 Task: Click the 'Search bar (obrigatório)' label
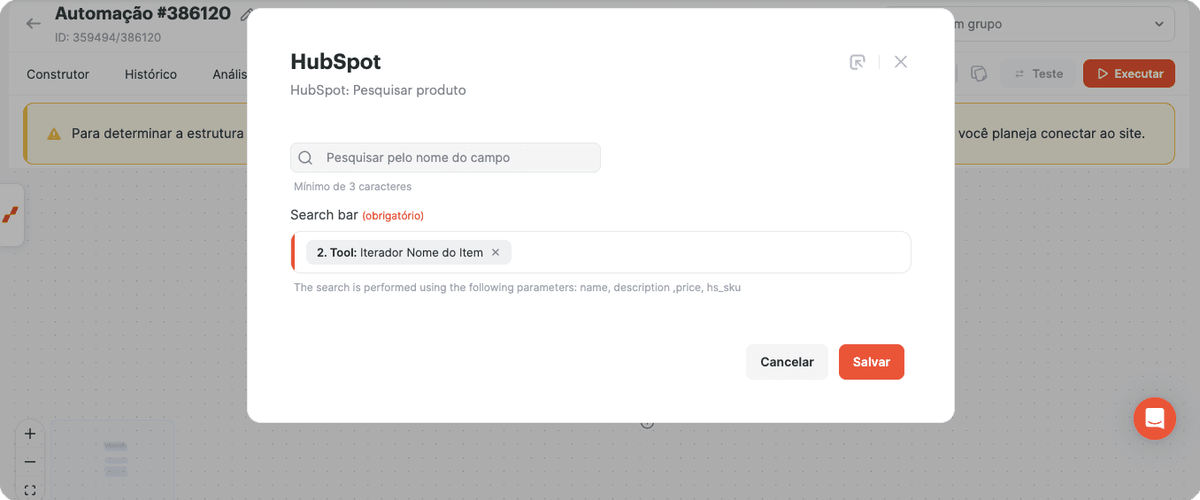coord(357,215)
